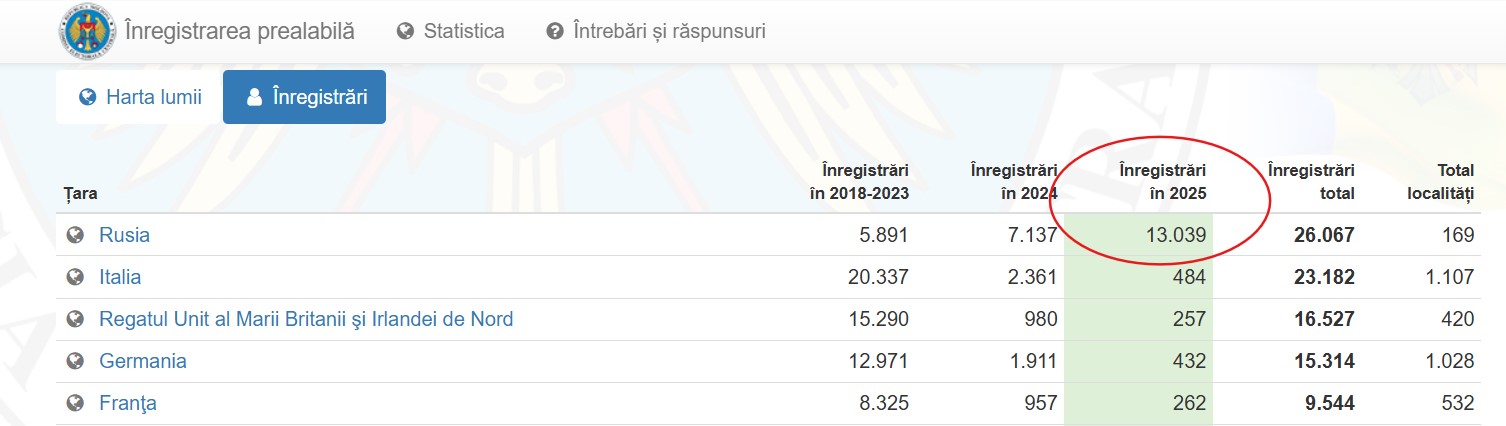Screen dimensions: 1506x426
Task: Open Regatul Unit al Marii Britanii link
Action: pos(306,319)
